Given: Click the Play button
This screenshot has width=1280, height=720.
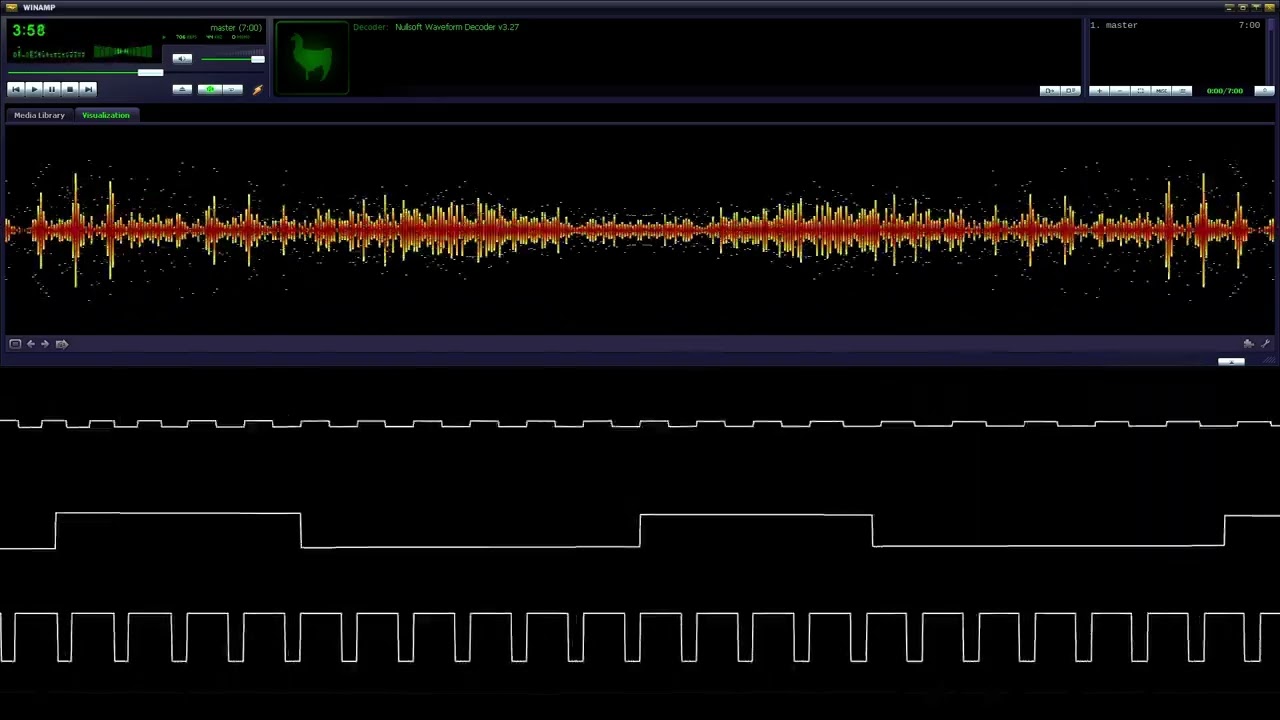Looking at the screenshot, I should point(33,89).
